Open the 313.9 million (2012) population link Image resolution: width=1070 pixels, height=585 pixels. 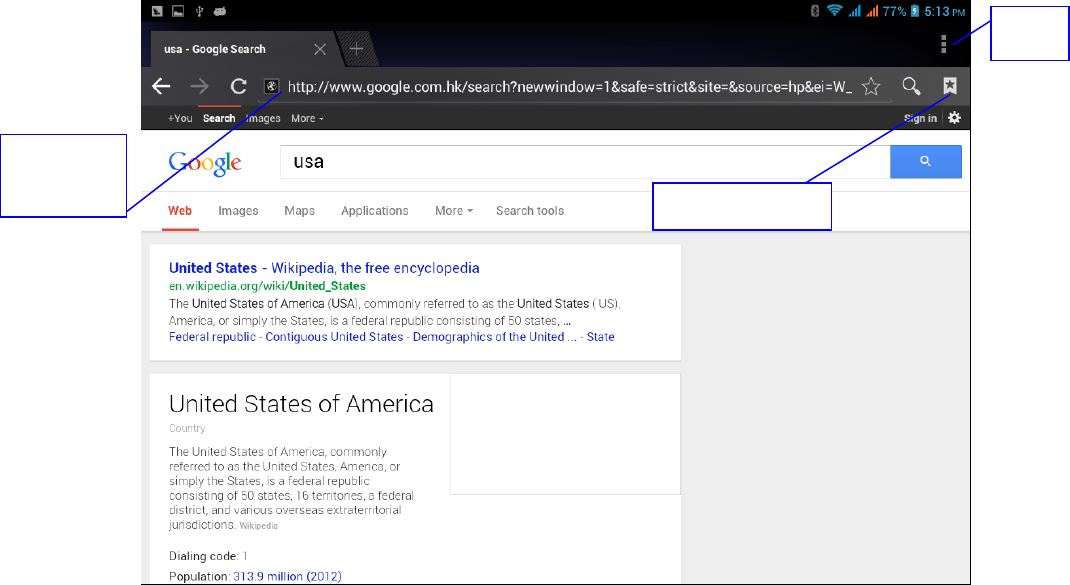coord(287,576)
